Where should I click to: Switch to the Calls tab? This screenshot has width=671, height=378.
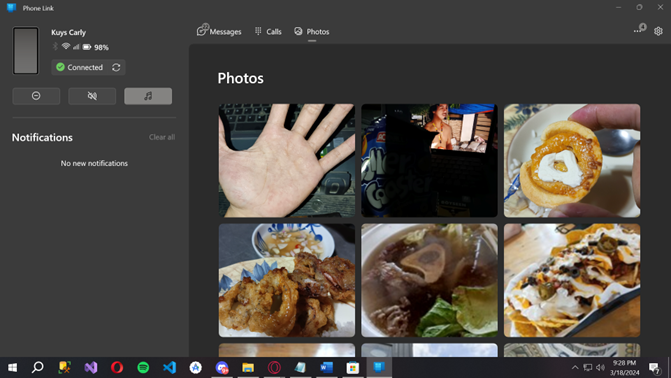coord(268,31)
